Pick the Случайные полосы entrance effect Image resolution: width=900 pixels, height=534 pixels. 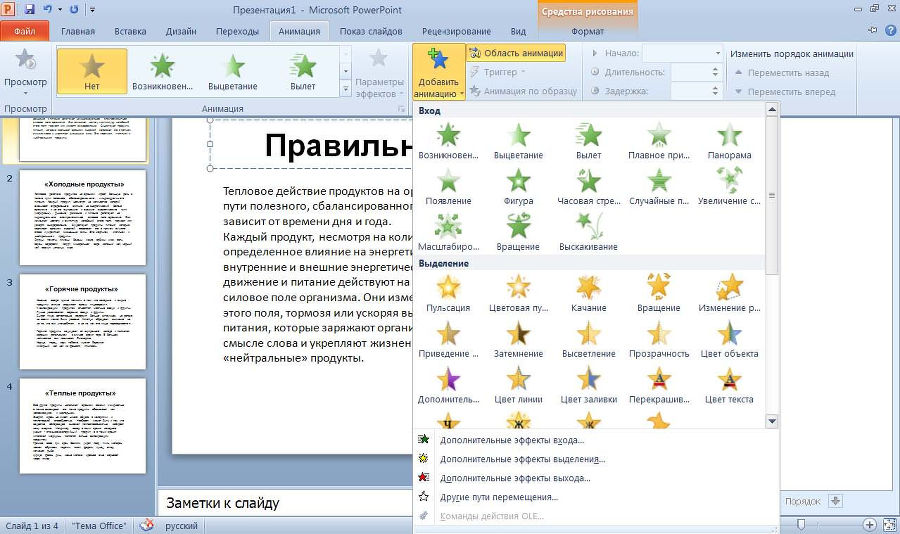click(x=658, y=187)
